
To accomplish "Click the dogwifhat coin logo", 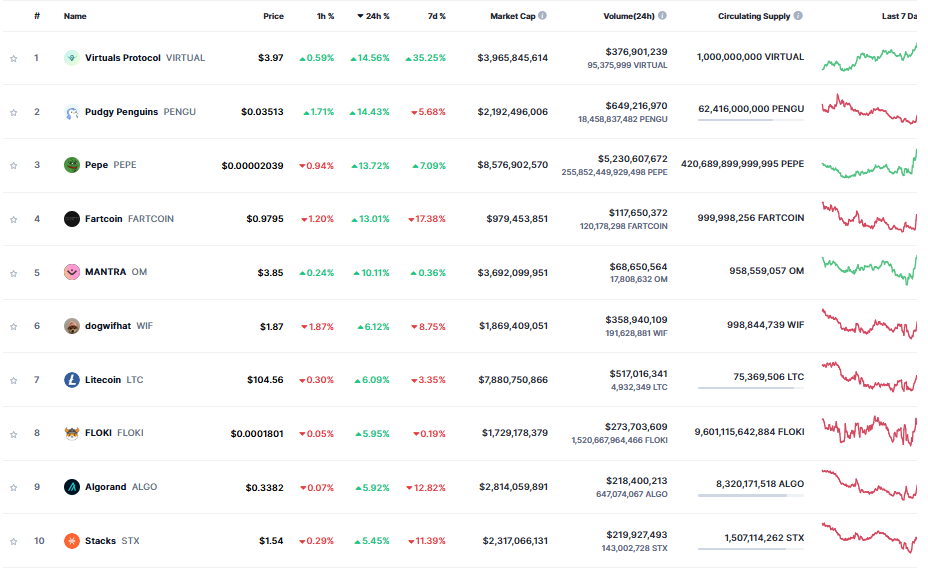I will pos(72,326).
